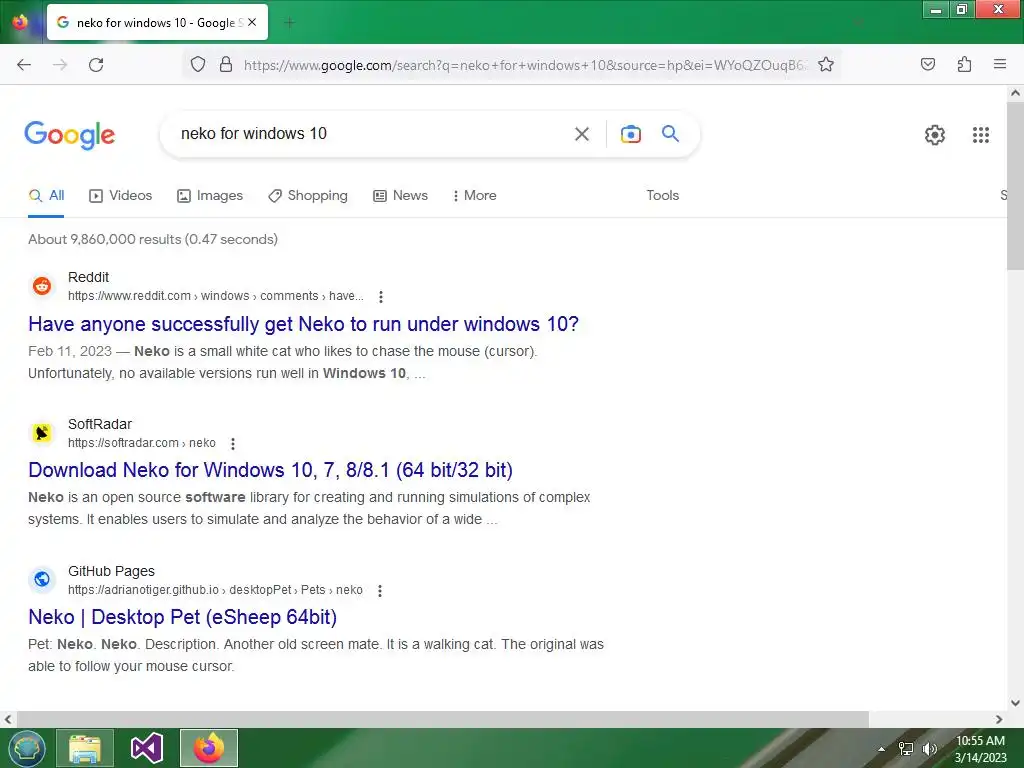Switch to the Videos tab
Viewport: 1024px width, 768px height.
(x=121, y=195)
